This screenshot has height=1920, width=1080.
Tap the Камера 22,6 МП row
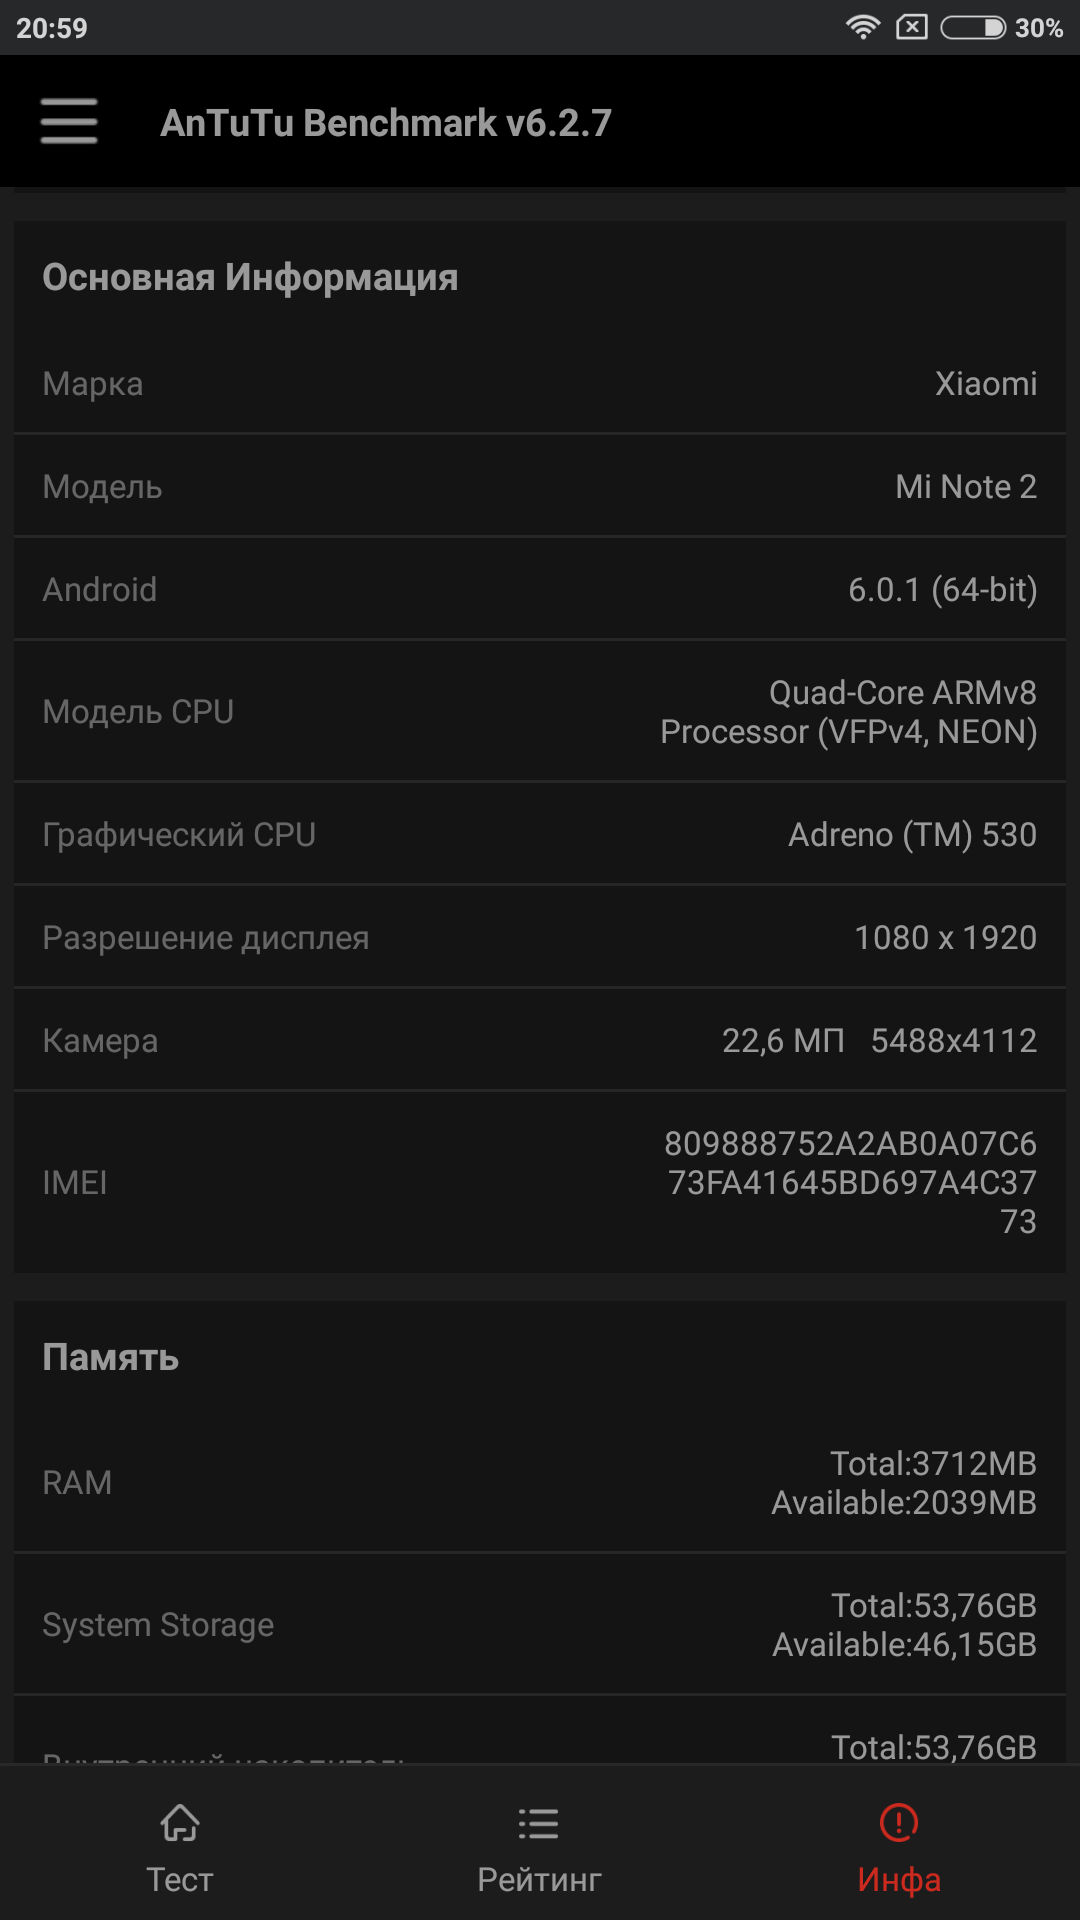point(540,1041)
